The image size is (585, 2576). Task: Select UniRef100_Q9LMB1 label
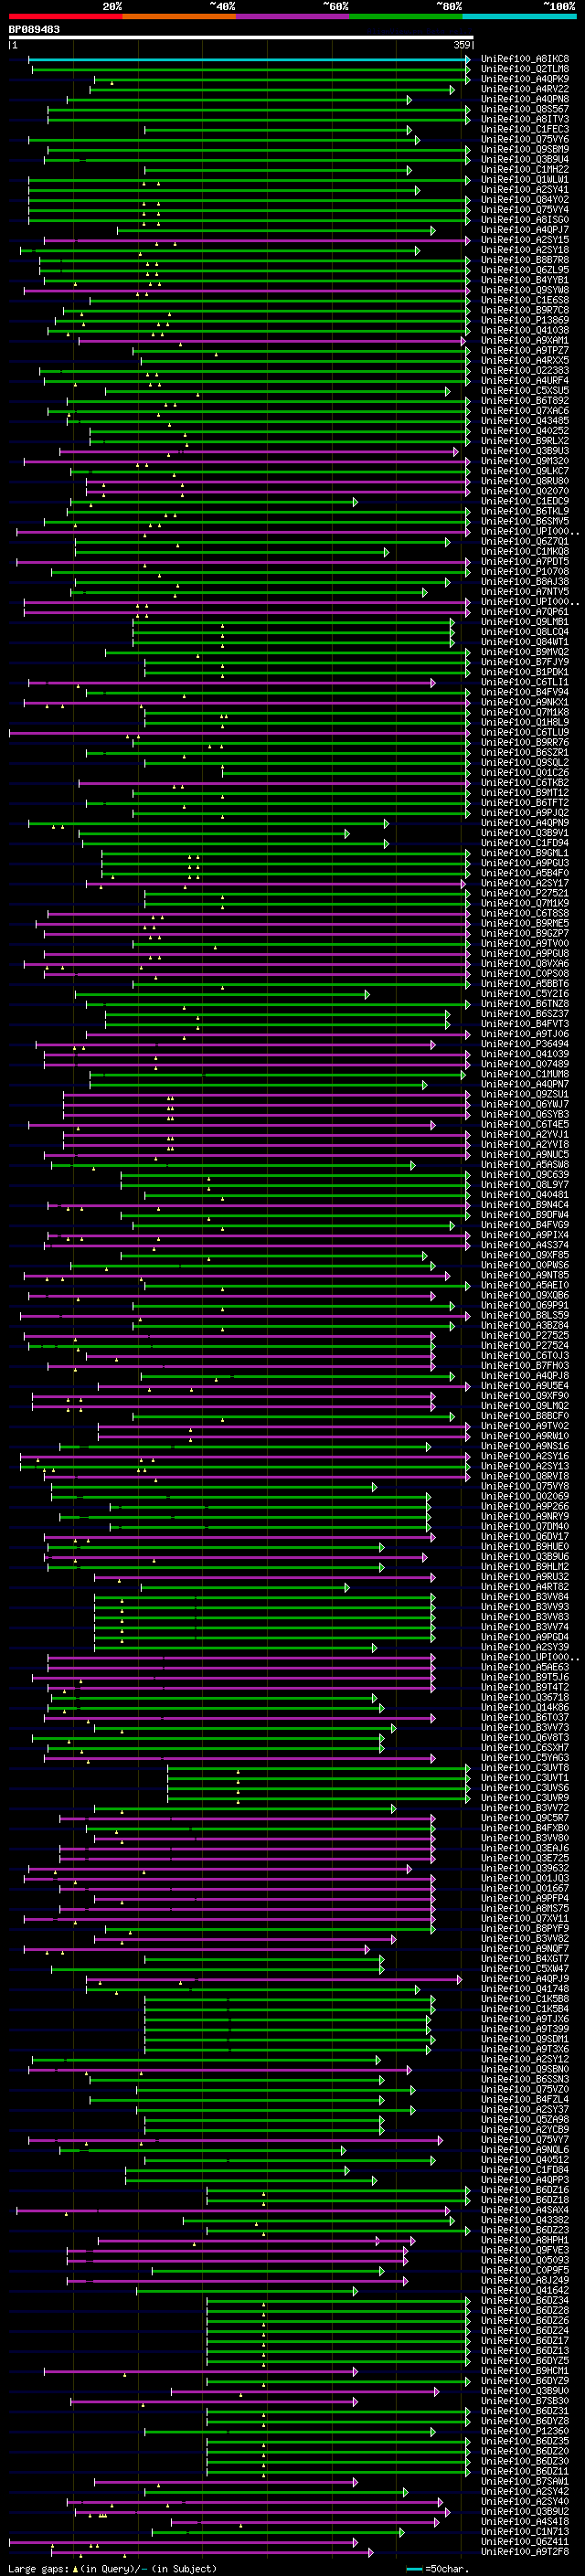click(x=525, y=622)
